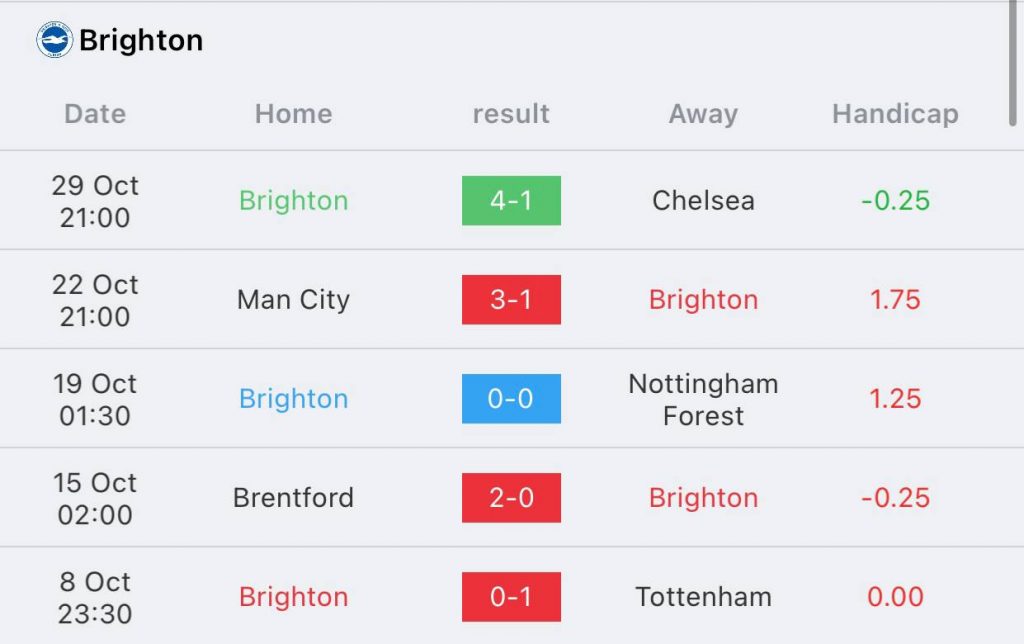
Task: Select Nottingham Forest away team
Action: 703,399
